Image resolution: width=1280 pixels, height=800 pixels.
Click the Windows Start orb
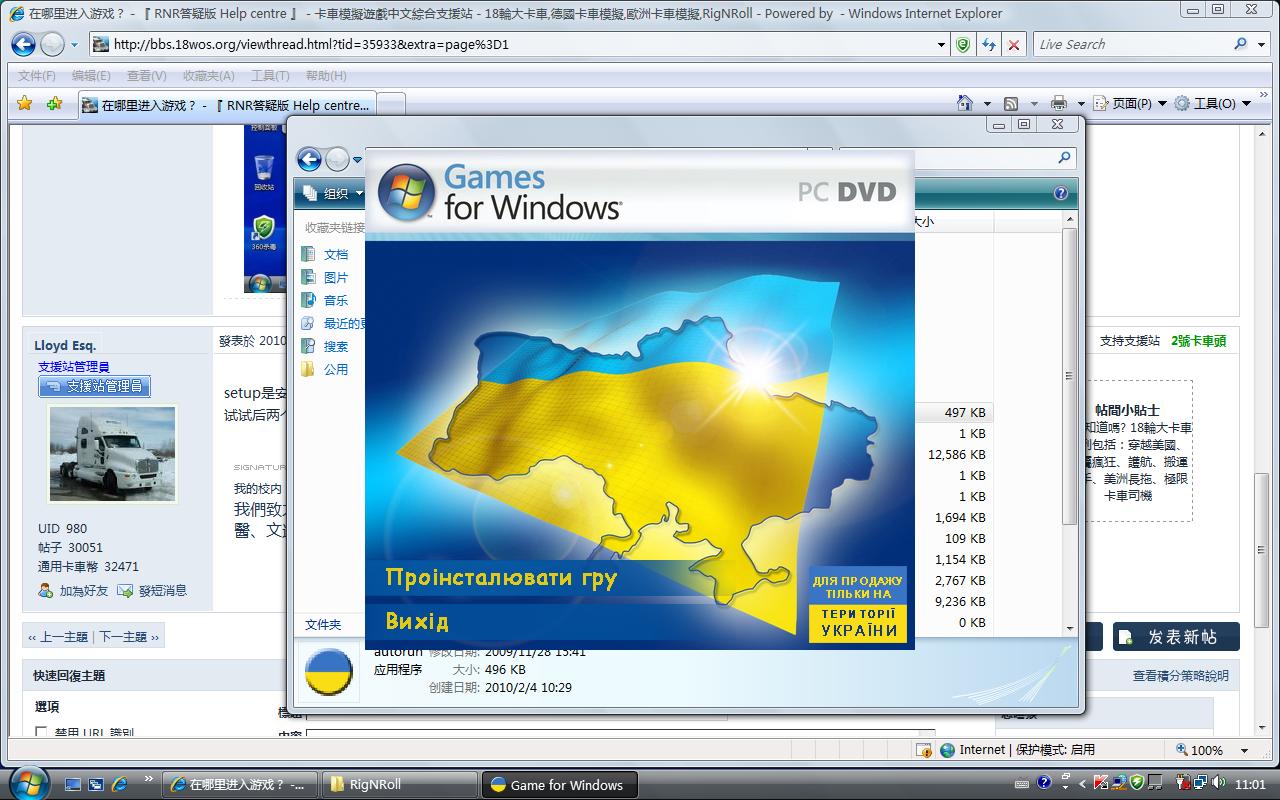pos(28,783)
